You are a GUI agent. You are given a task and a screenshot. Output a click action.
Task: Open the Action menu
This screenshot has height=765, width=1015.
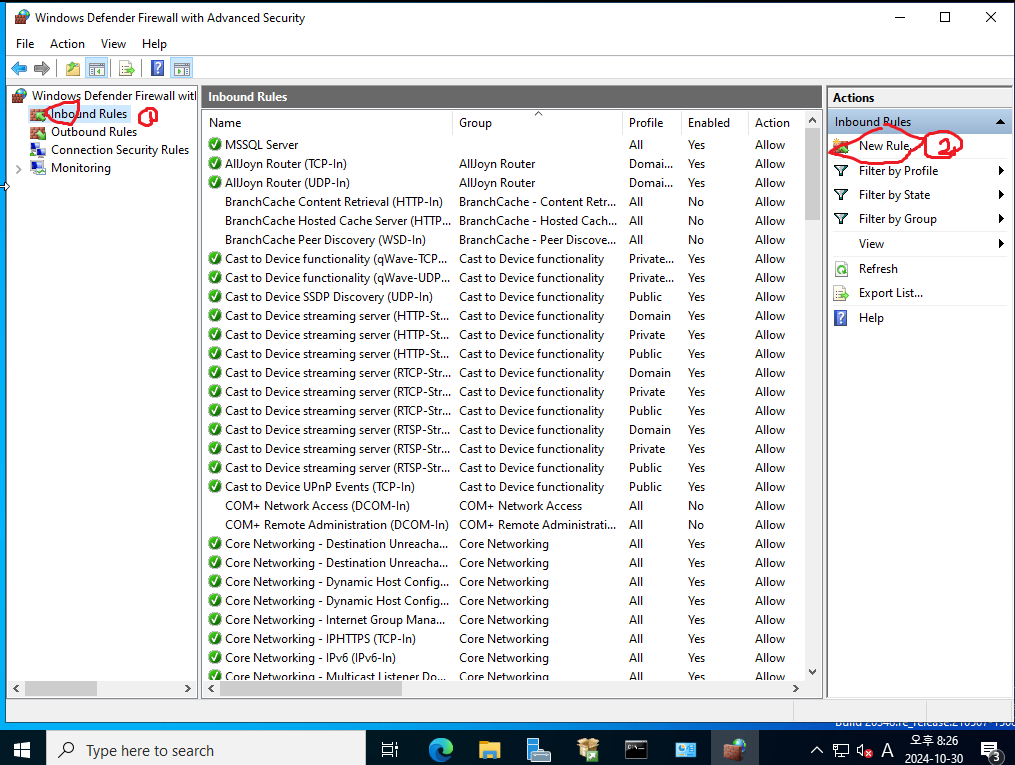[67, 43]
